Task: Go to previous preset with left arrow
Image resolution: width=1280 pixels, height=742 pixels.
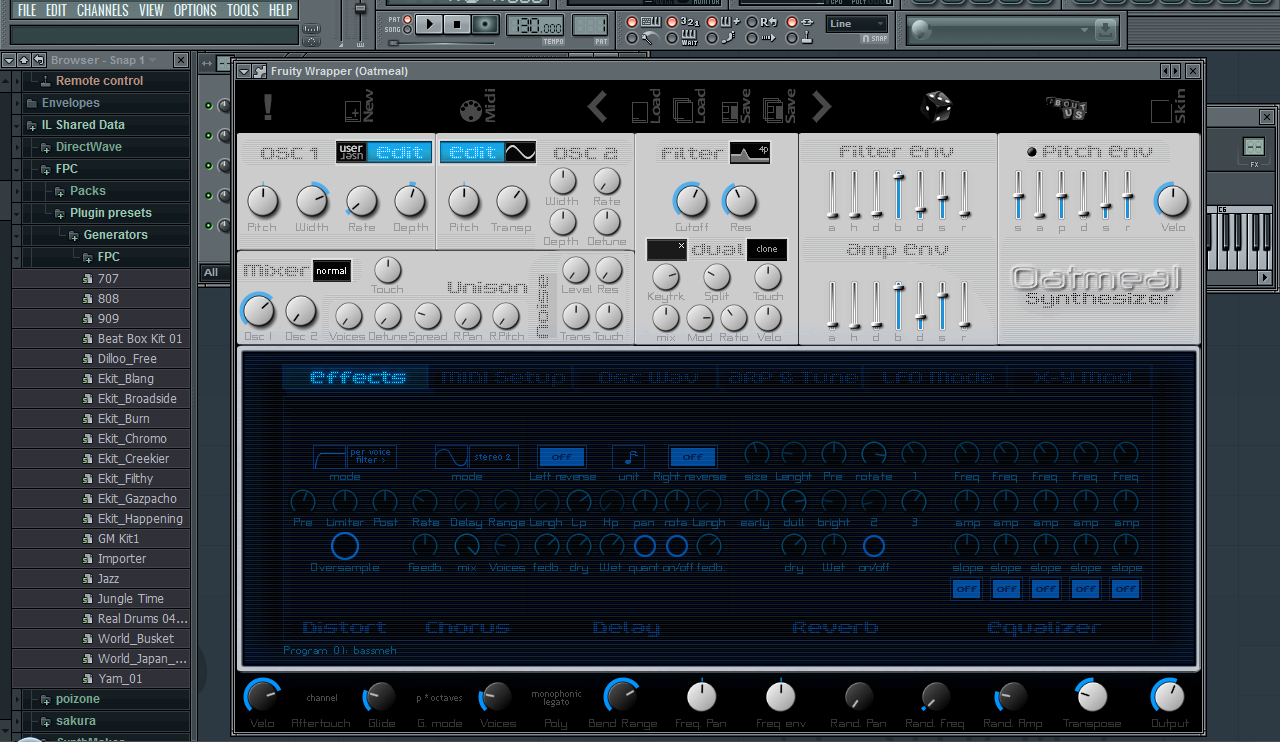Action: pyautogui.click(x=597, y=106)
